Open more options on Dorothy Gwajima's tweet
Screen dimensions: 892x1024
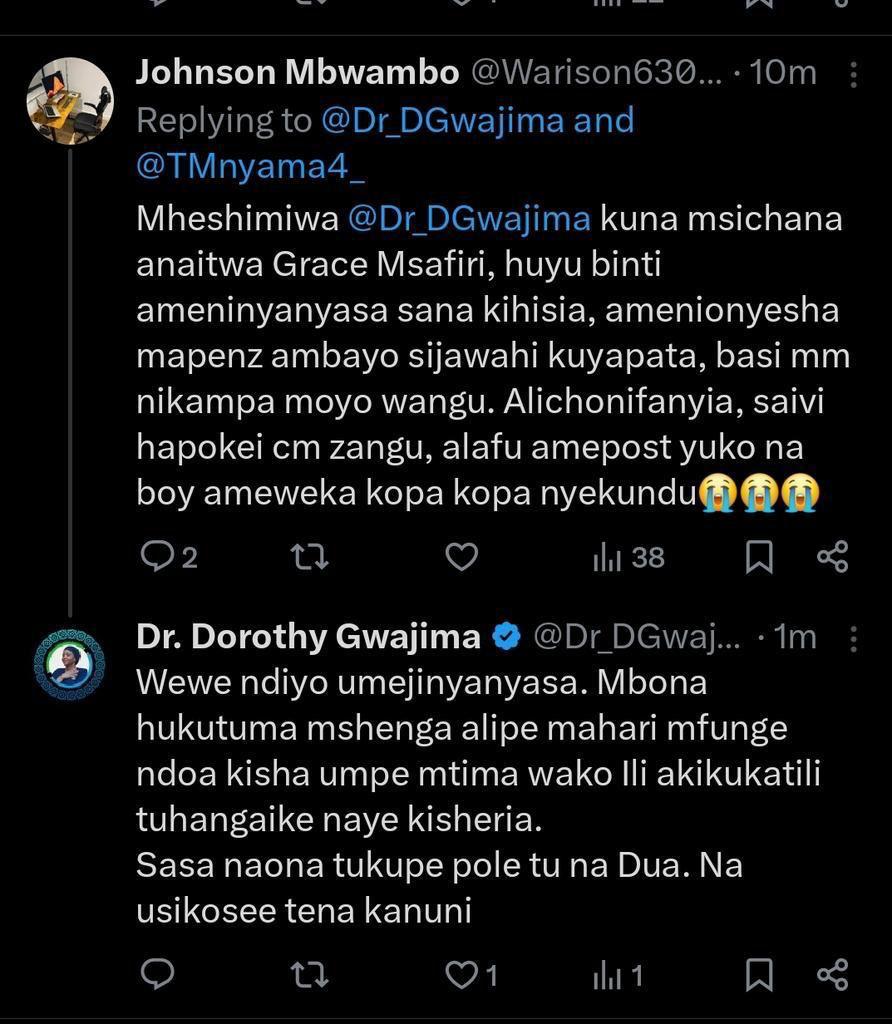[853, 639]
